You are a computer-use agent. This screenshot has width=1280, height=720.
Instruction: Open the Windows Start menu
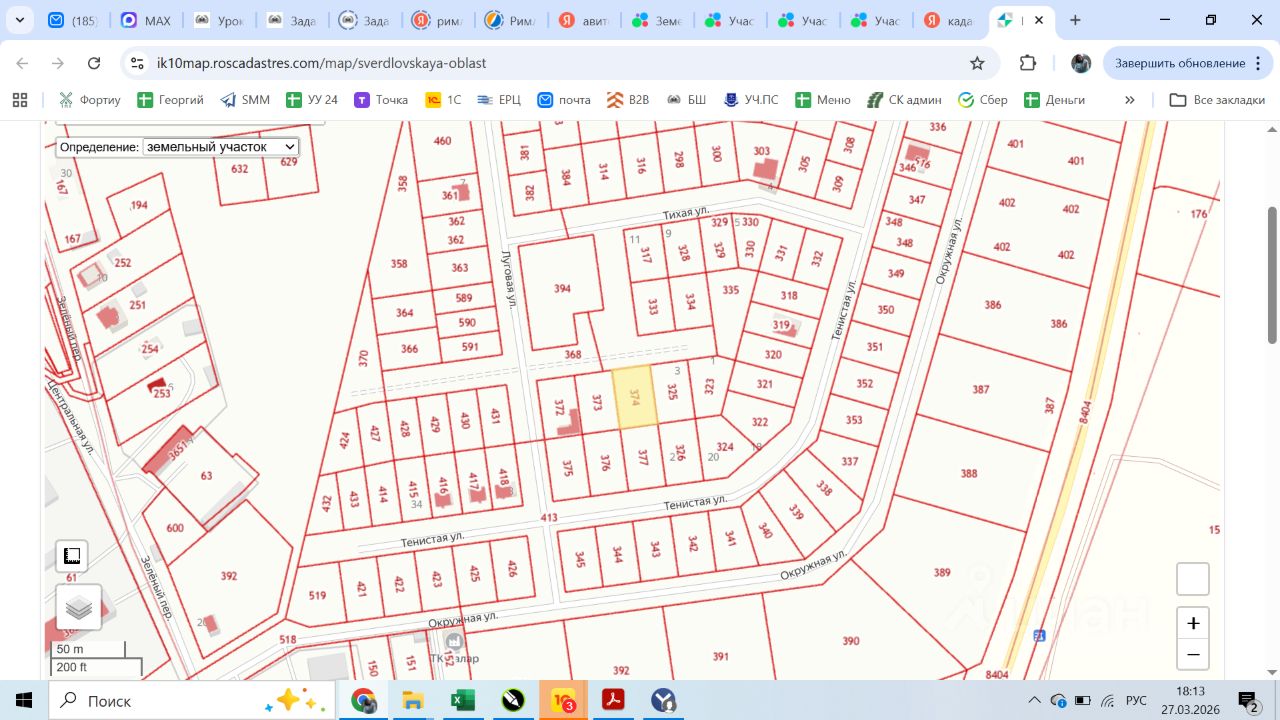[x=24, y=700]
